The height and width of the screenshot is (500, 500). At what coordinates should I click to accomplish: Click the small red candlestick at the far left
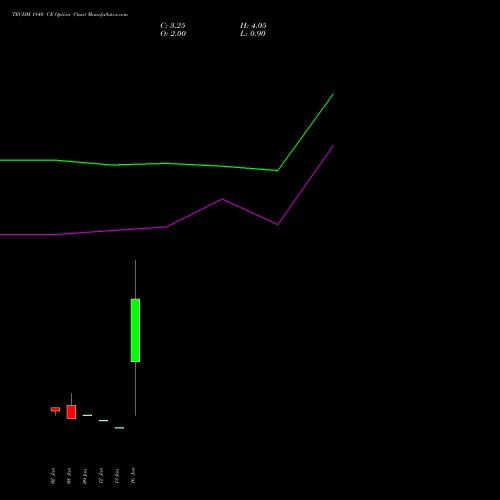pos(55,409)
